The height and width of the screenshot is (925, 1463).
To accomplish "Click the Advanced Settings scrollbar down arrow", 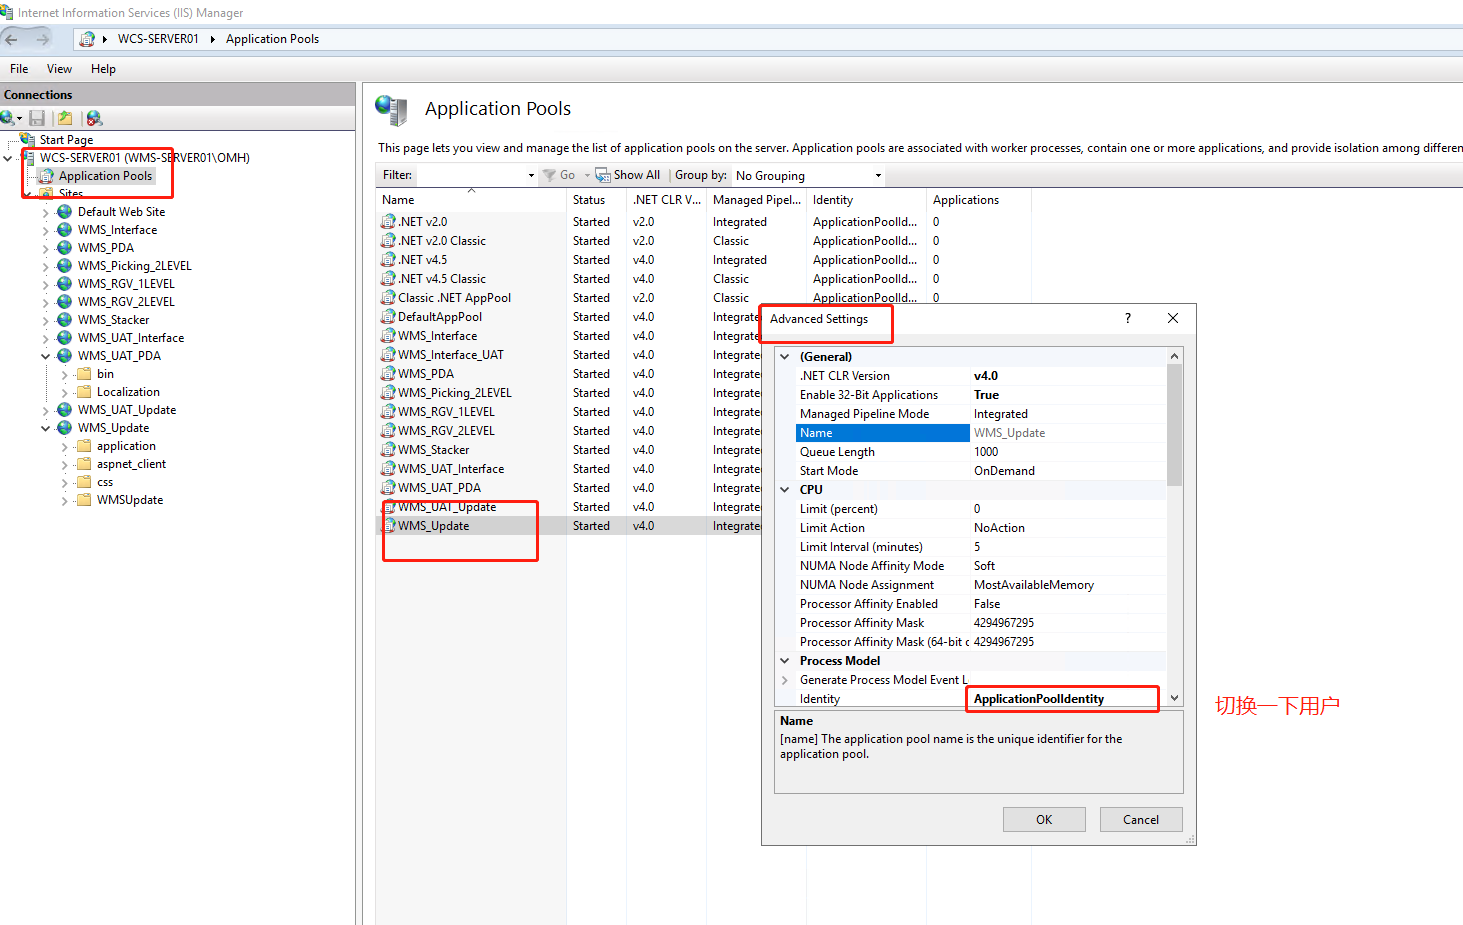I will pos(1175,698).
